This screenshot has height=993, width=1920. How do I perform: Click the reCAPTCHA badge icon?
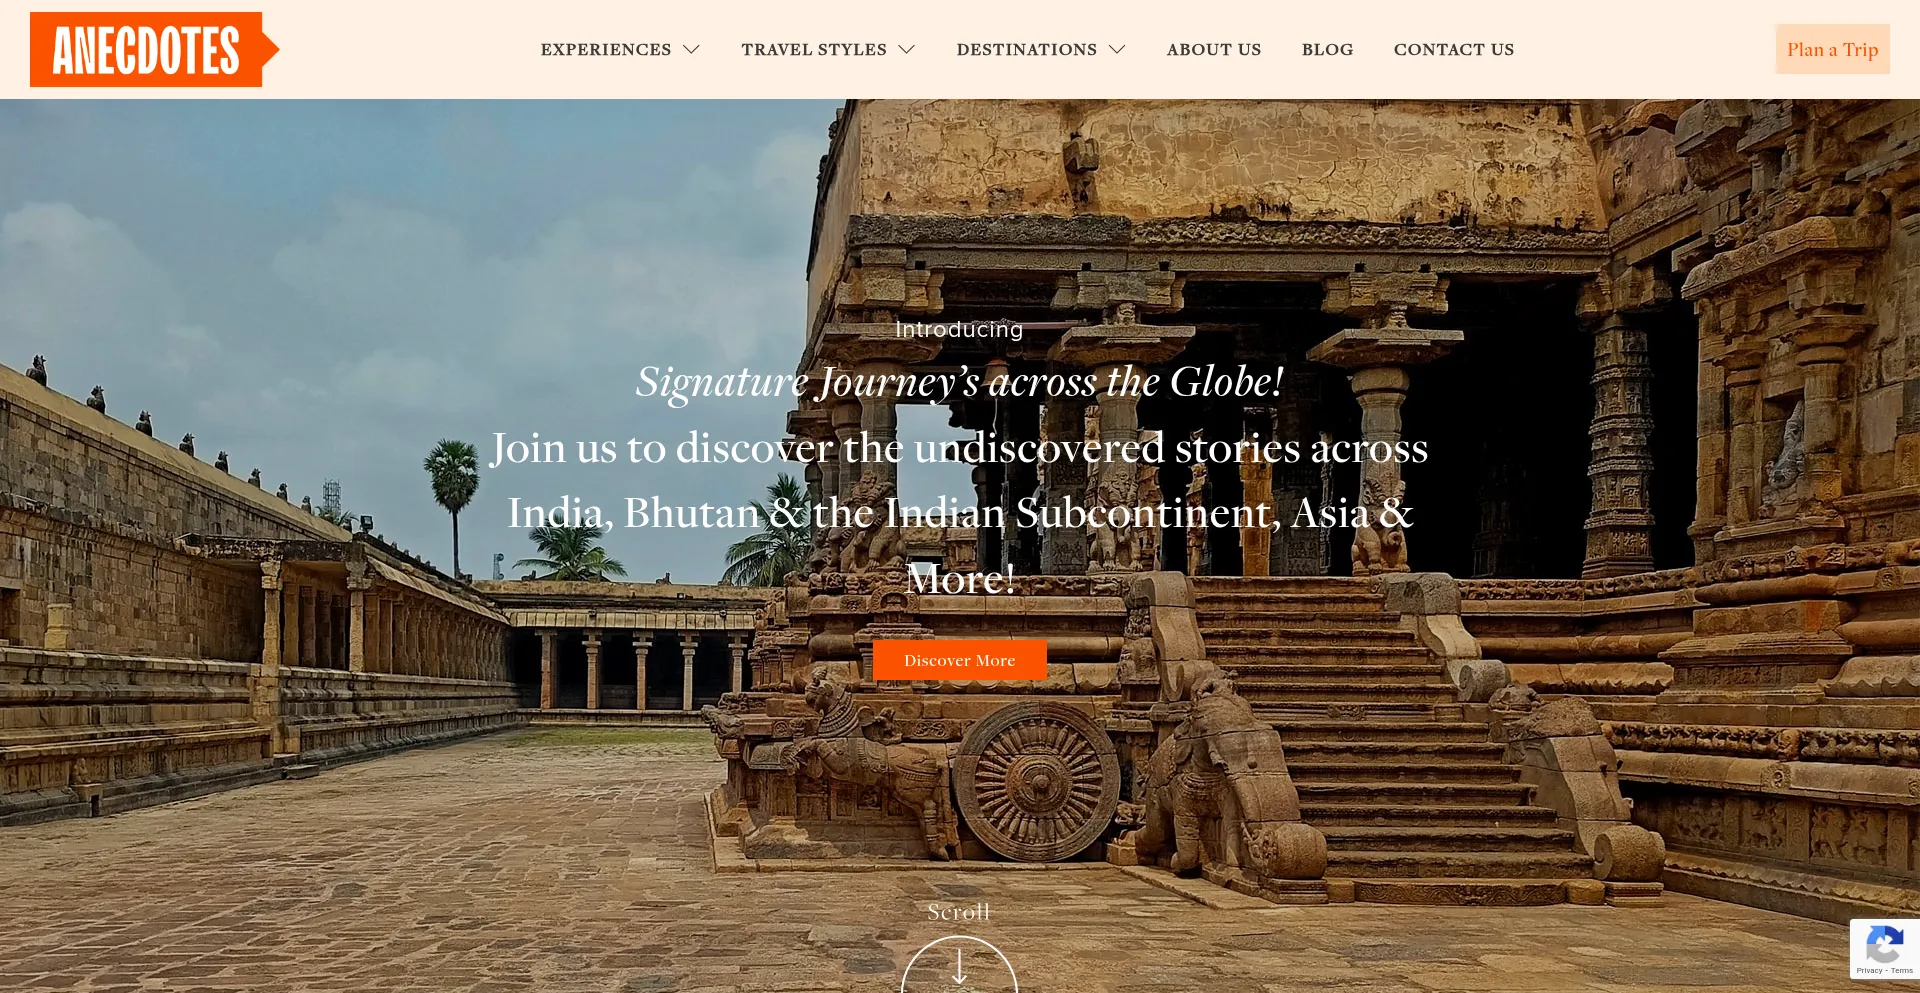pyautogui.click(x=1884, y=945)
